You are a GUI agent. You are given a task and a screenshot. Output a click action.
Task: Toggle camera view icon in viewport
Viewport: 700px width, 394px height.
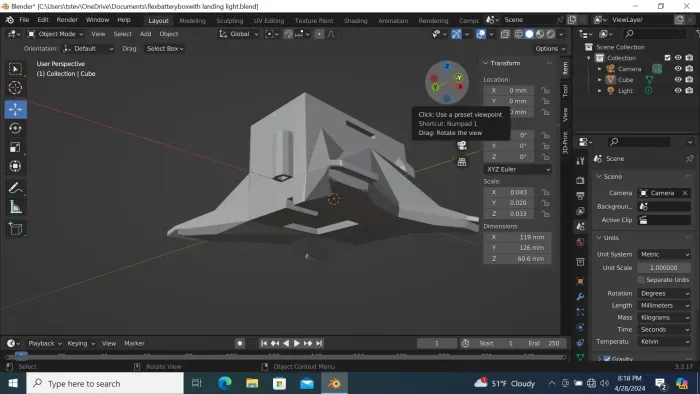coord(462,145)
